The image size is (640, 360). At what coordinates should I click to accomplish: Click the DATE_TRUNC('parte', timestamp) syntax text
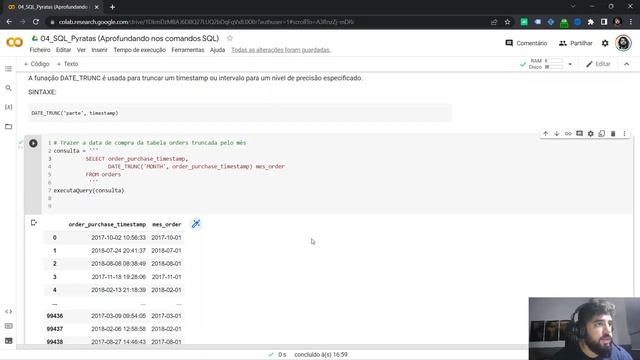tap(75, 113)
